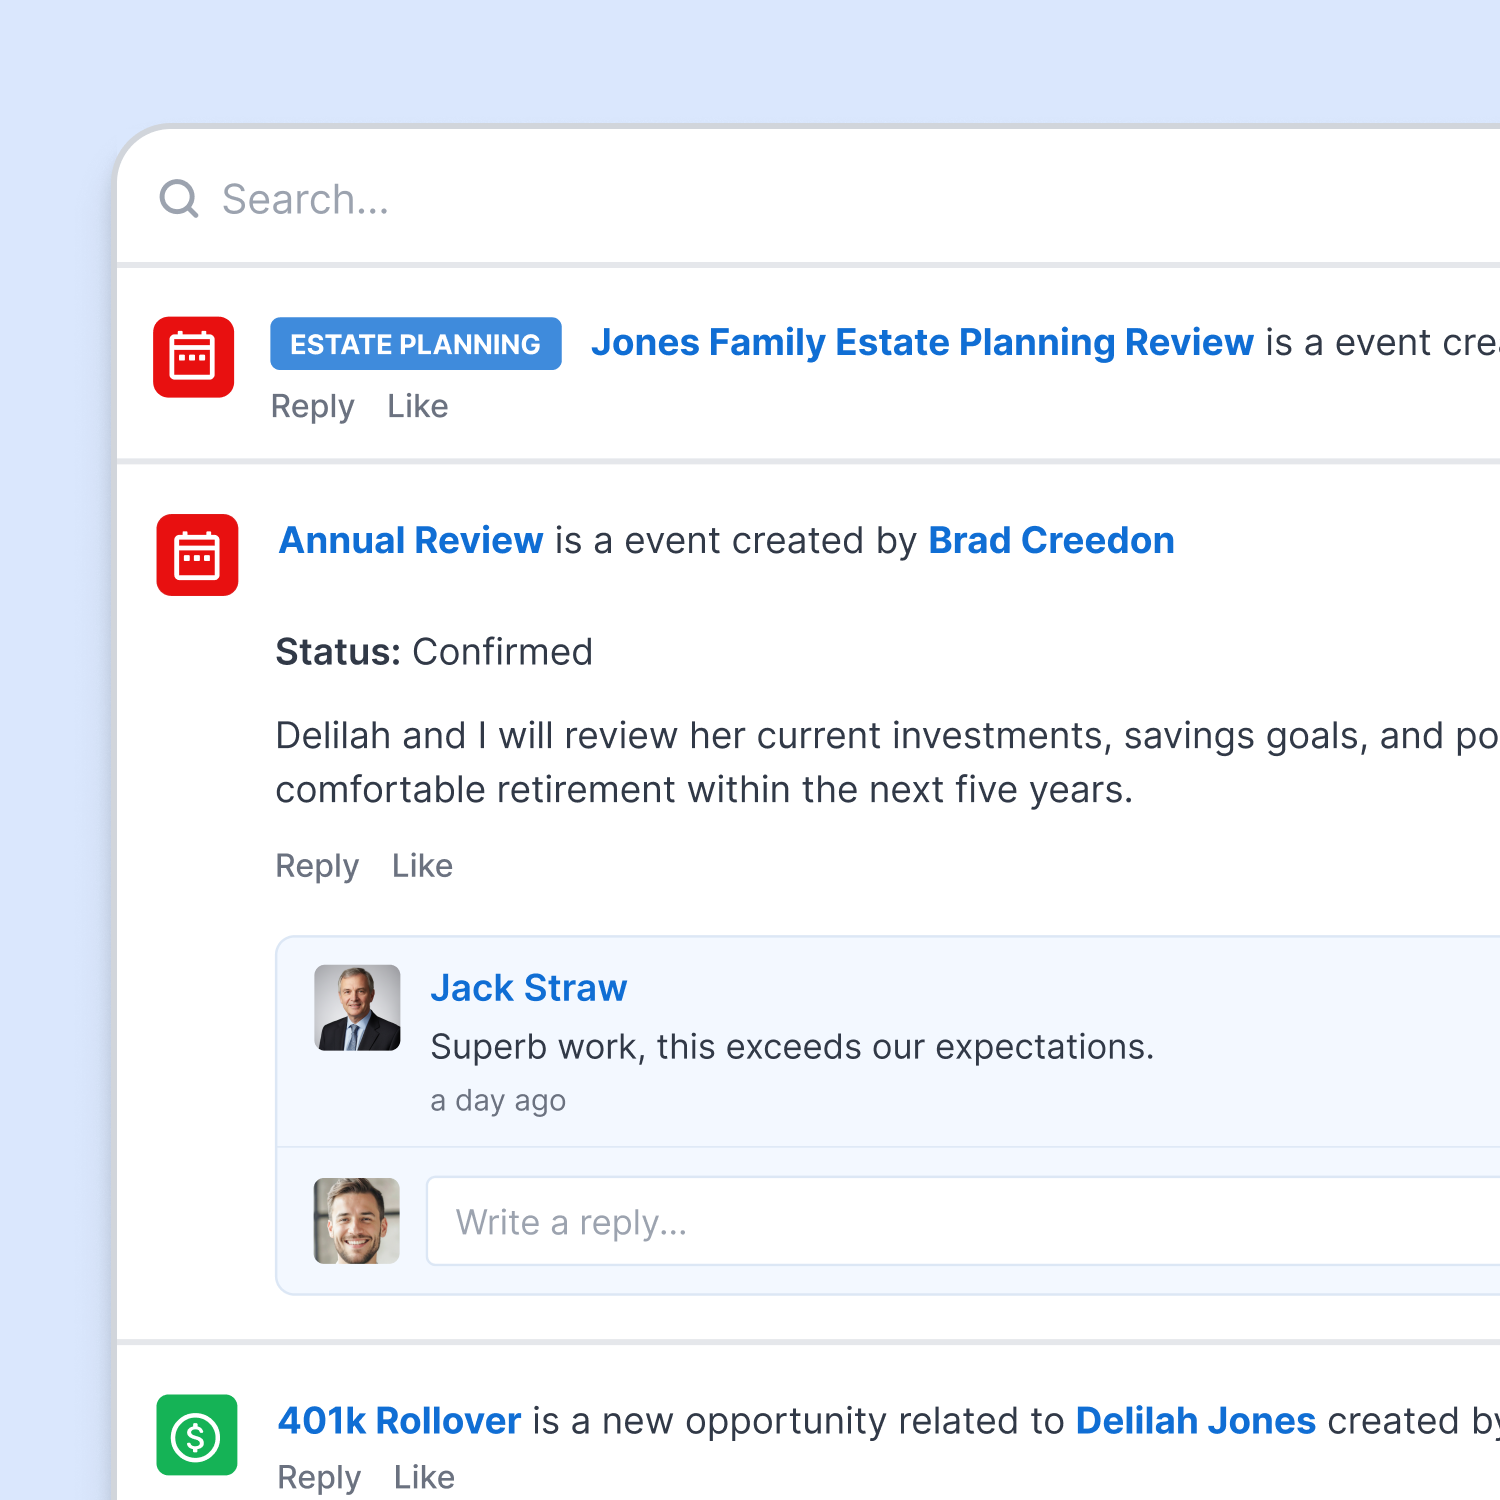View Delilah Jones contact link
1500x1500 pixels.
(x=1196, y=1421)
